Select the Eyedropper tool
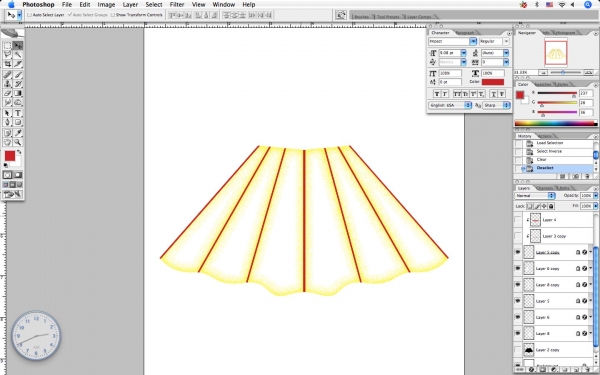600x375 pixels. (x=18, y=133)
